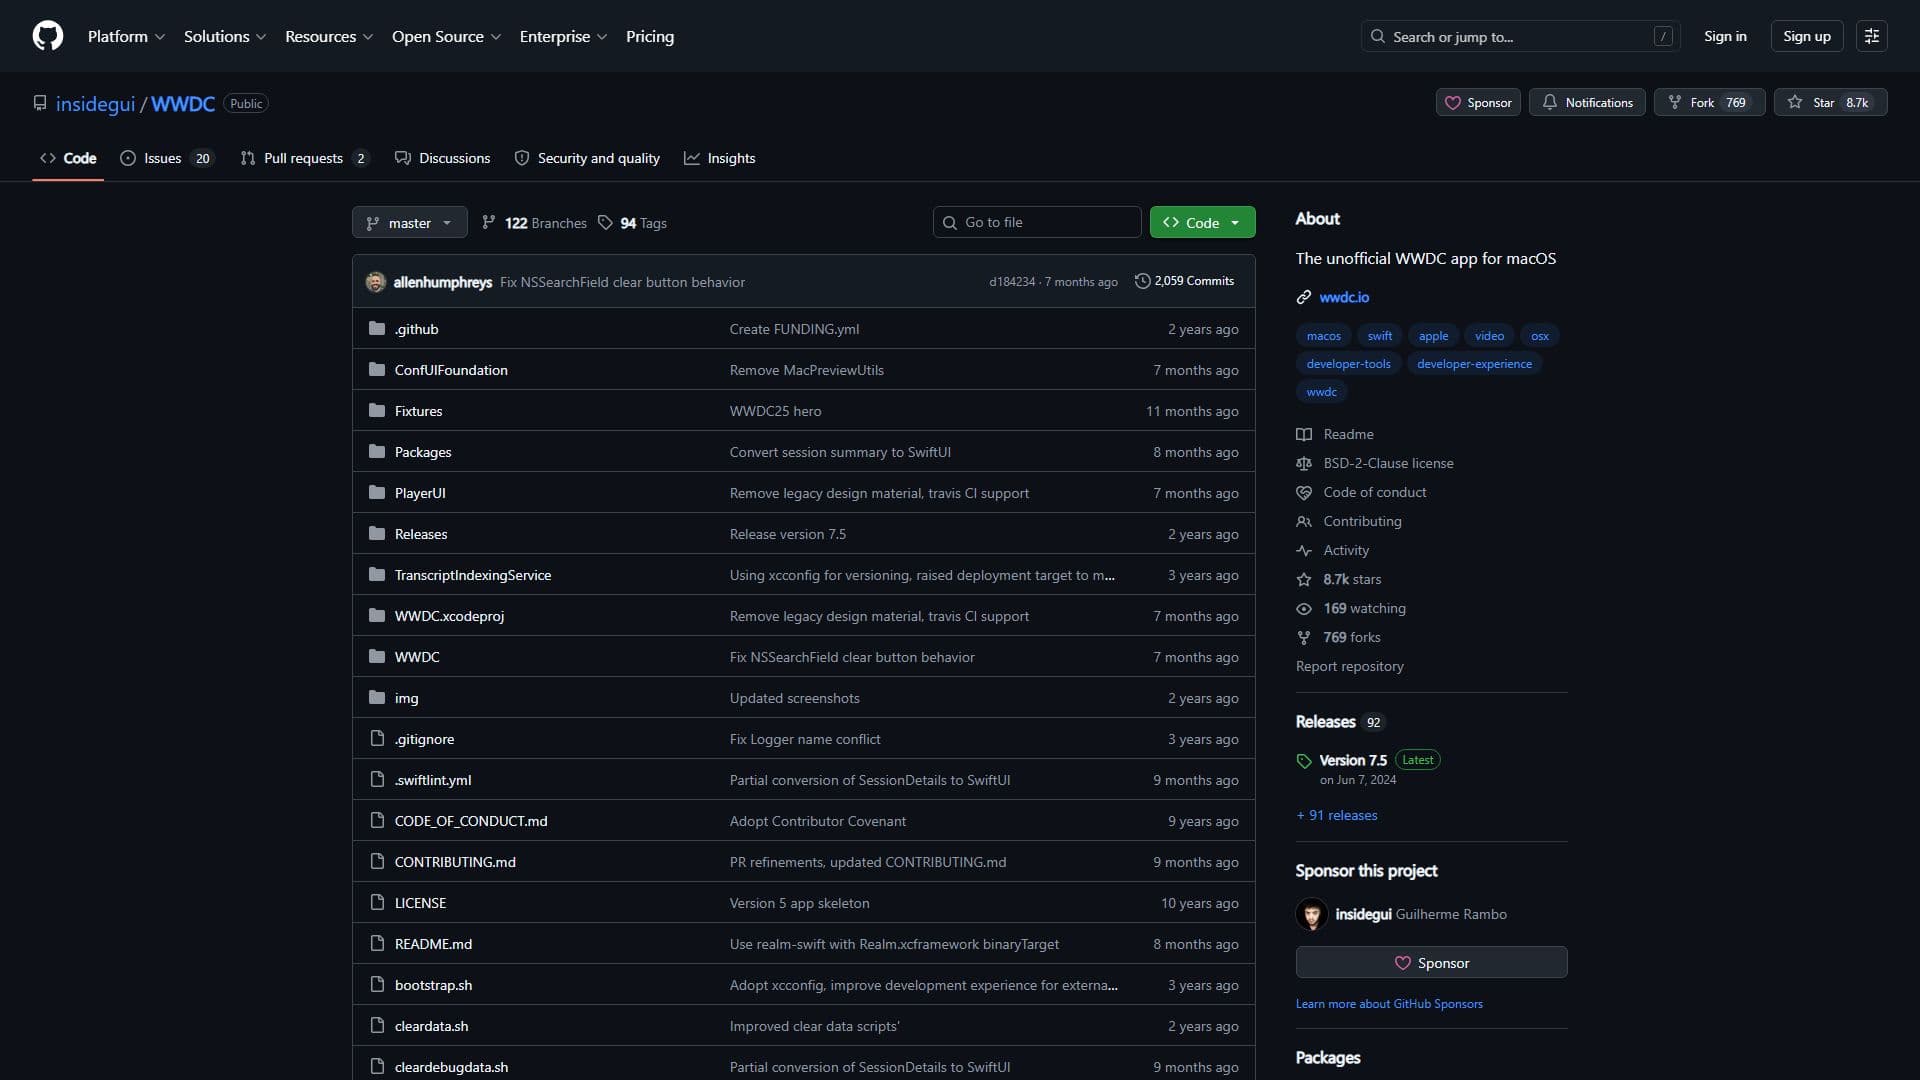The image size is (1920, 1080).
Task: Open the master branch selector
Action: coord(410,223)
